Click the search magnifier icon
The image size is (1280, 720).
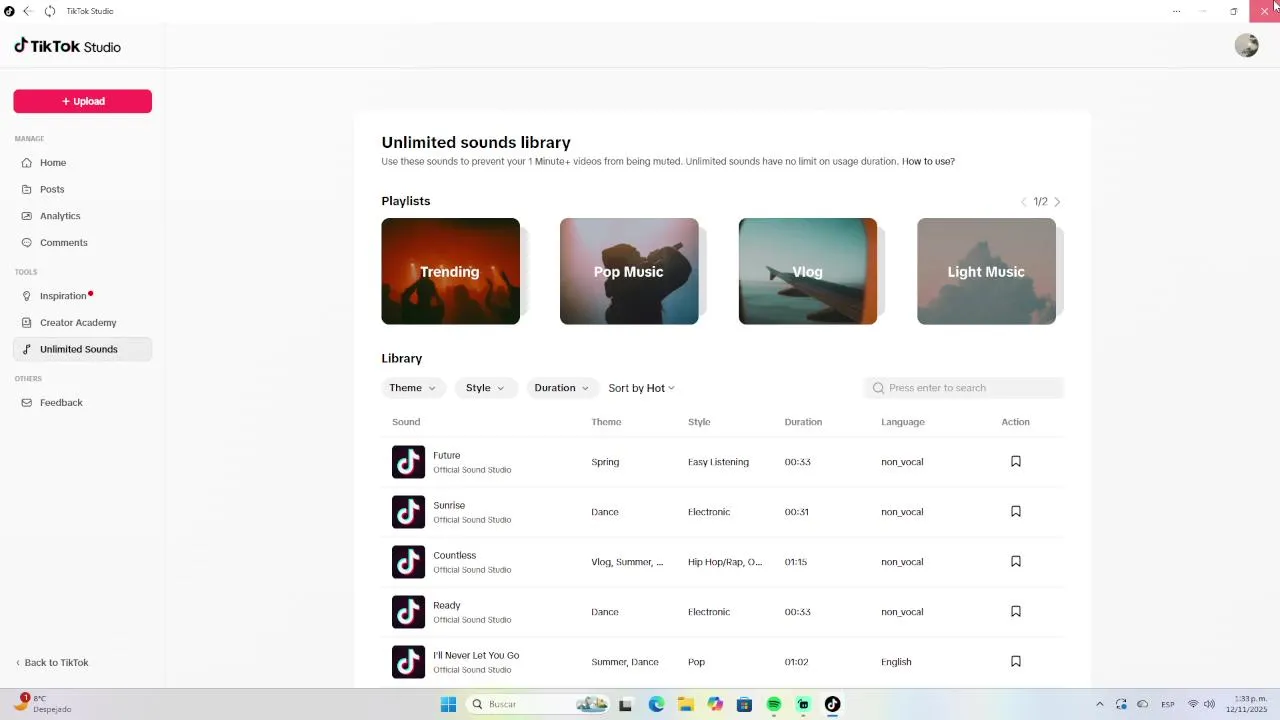coord(878,388)
